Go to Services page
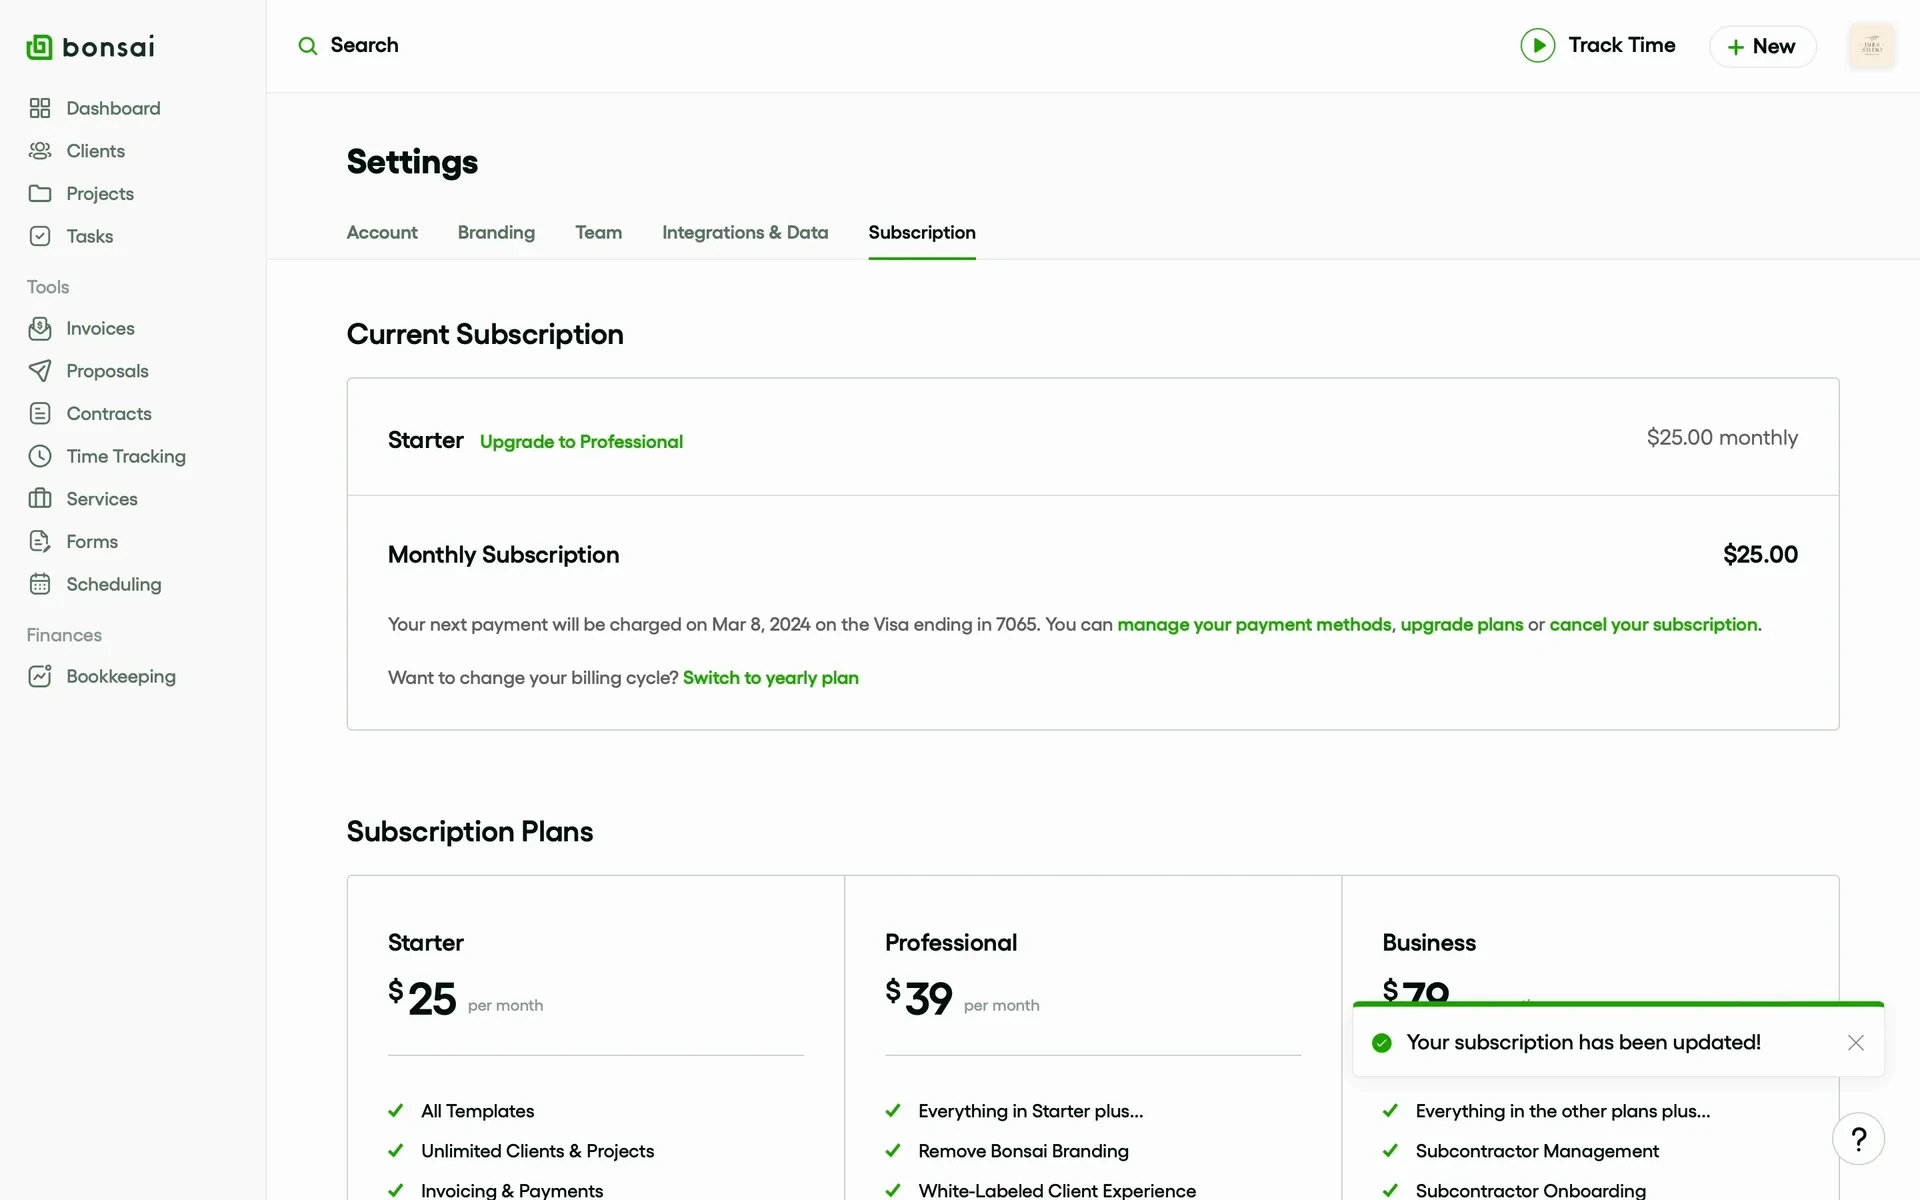 (x=102, y=499)
